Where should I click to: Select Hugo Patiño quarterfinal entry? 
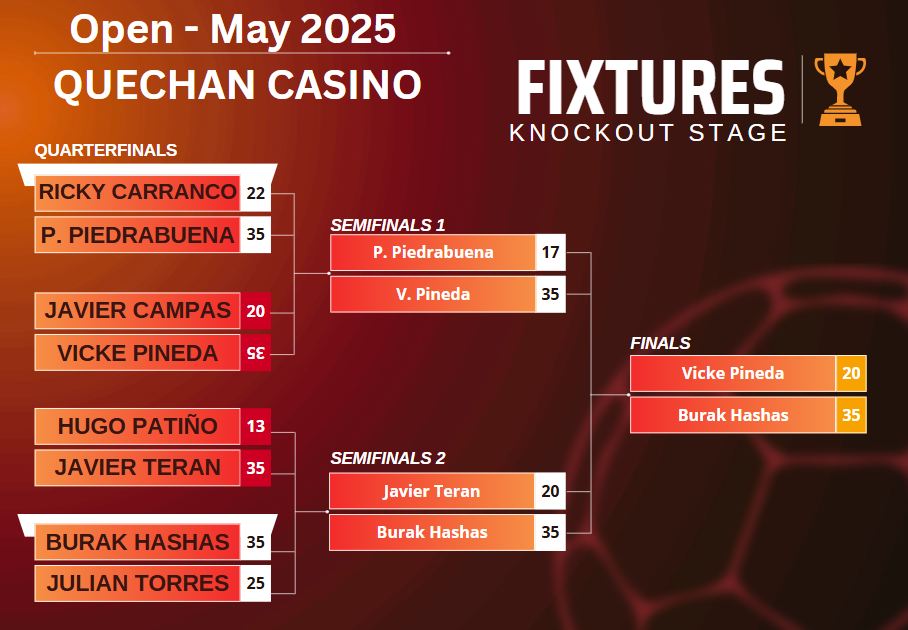[138, 427]
